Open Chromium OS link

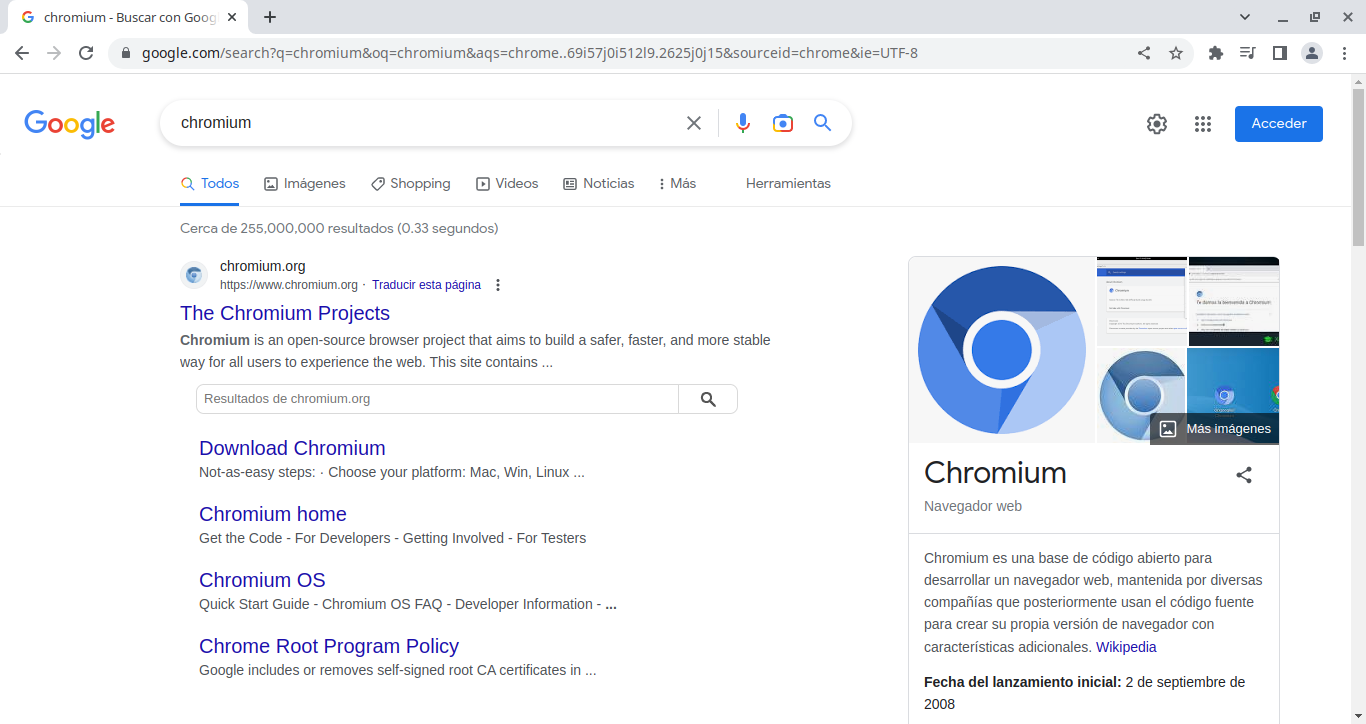click(x=262, y=580)
